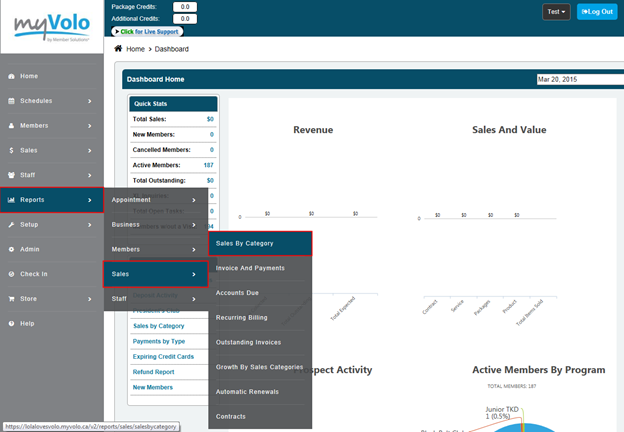This screenshot has height=432, width=624.
Task: Open Payments by Type quick link
Action: point(159,341)
